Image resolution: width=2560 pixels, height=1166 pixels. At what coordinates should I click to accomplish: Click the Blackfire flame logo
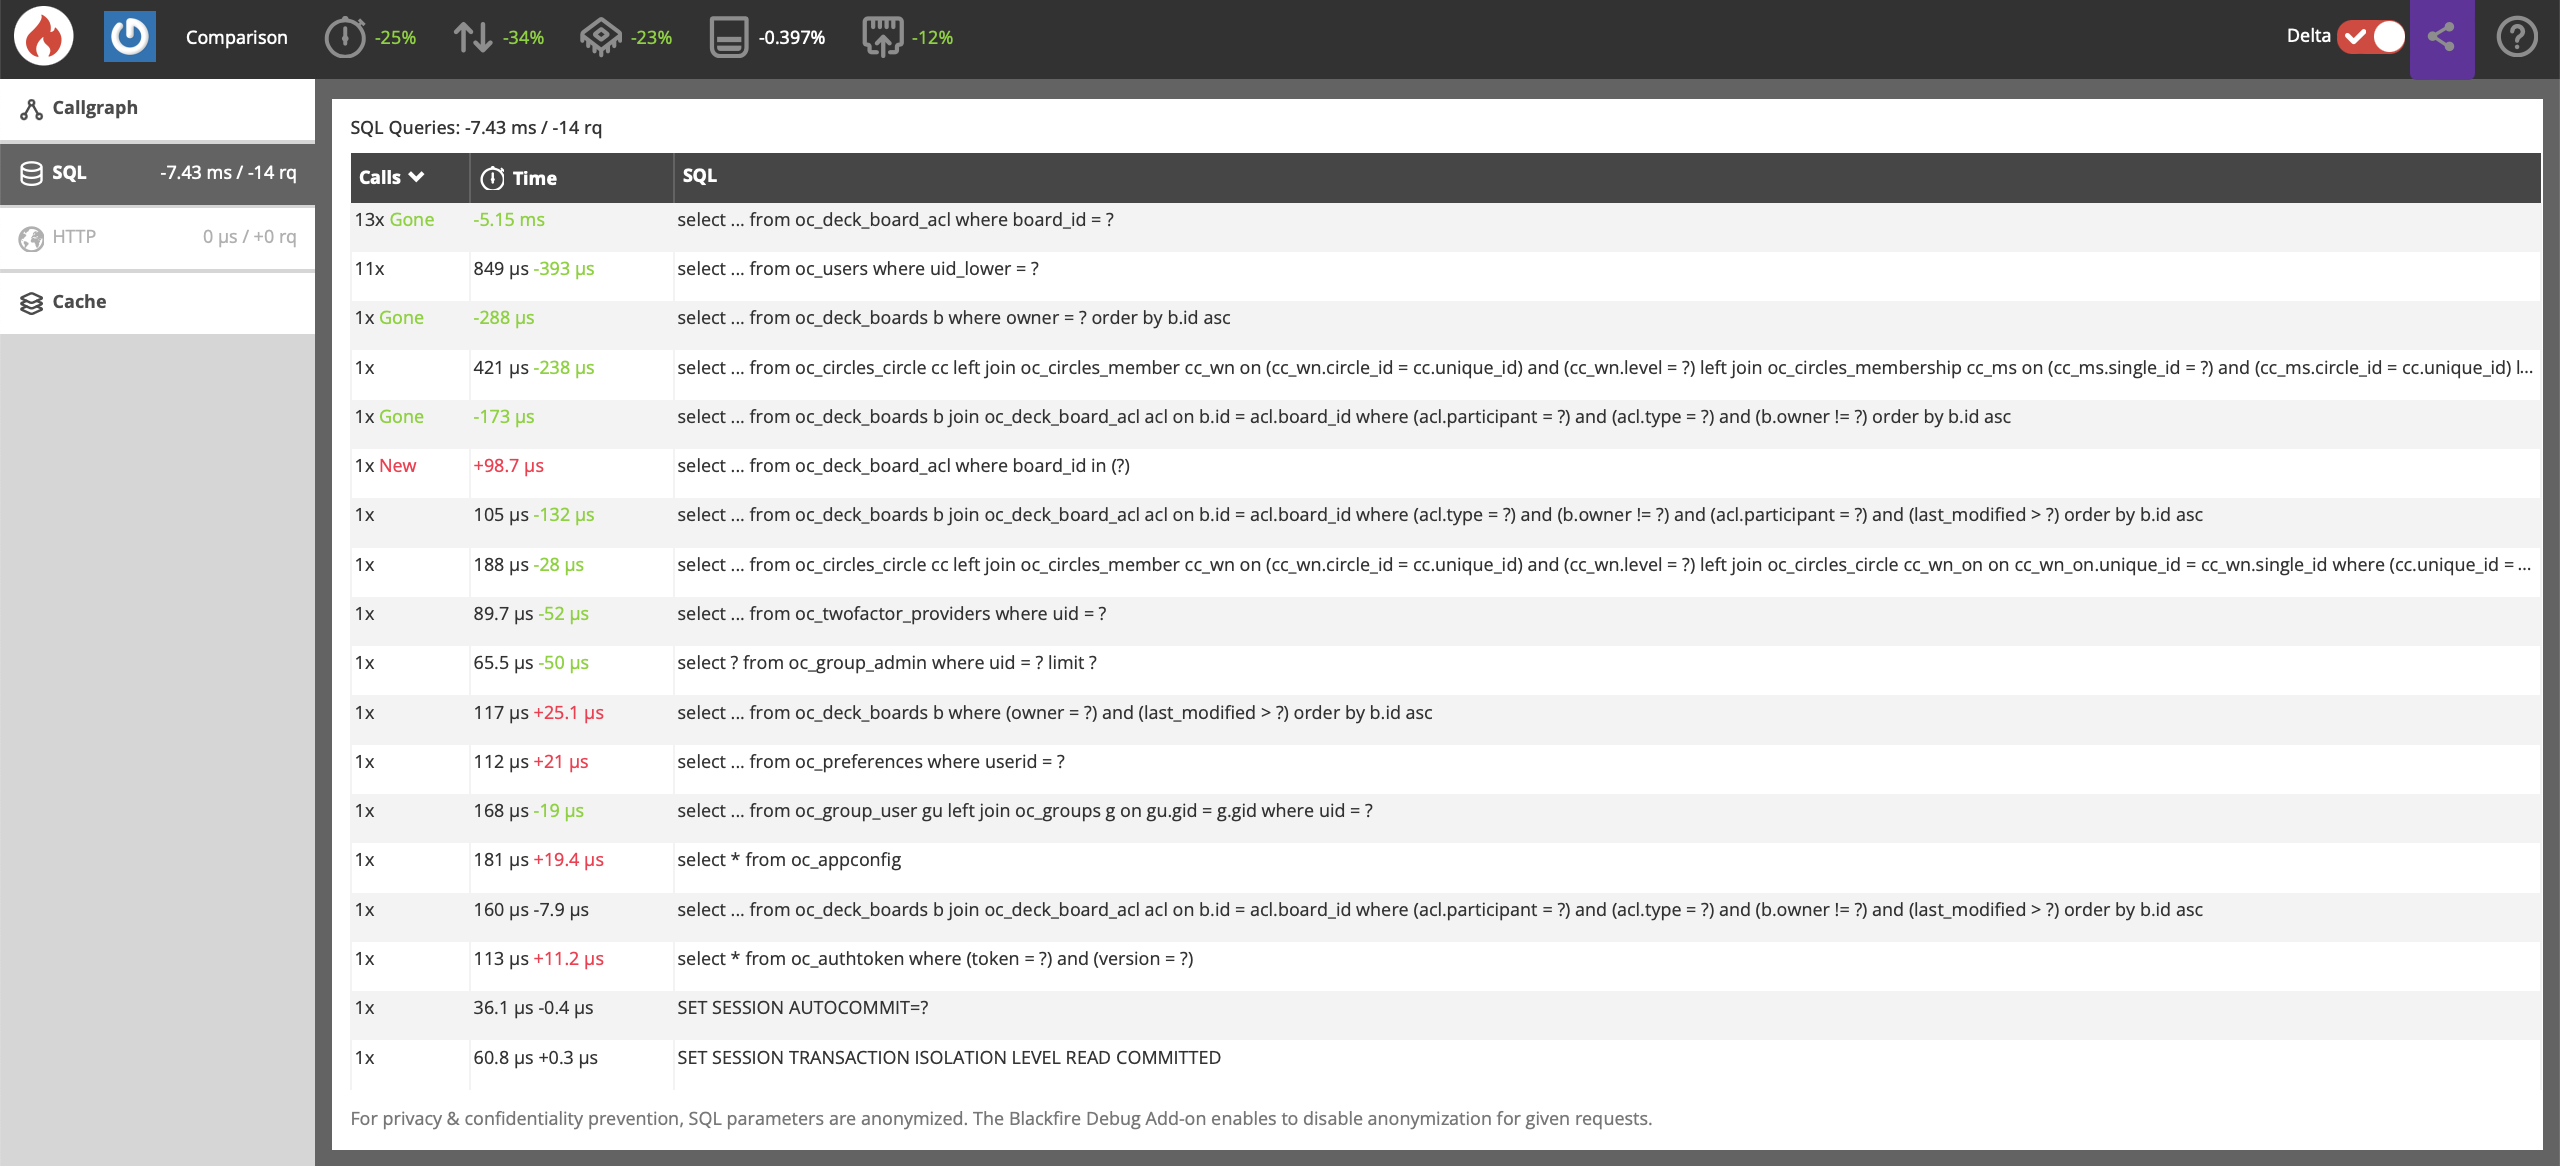coord(43,37)
